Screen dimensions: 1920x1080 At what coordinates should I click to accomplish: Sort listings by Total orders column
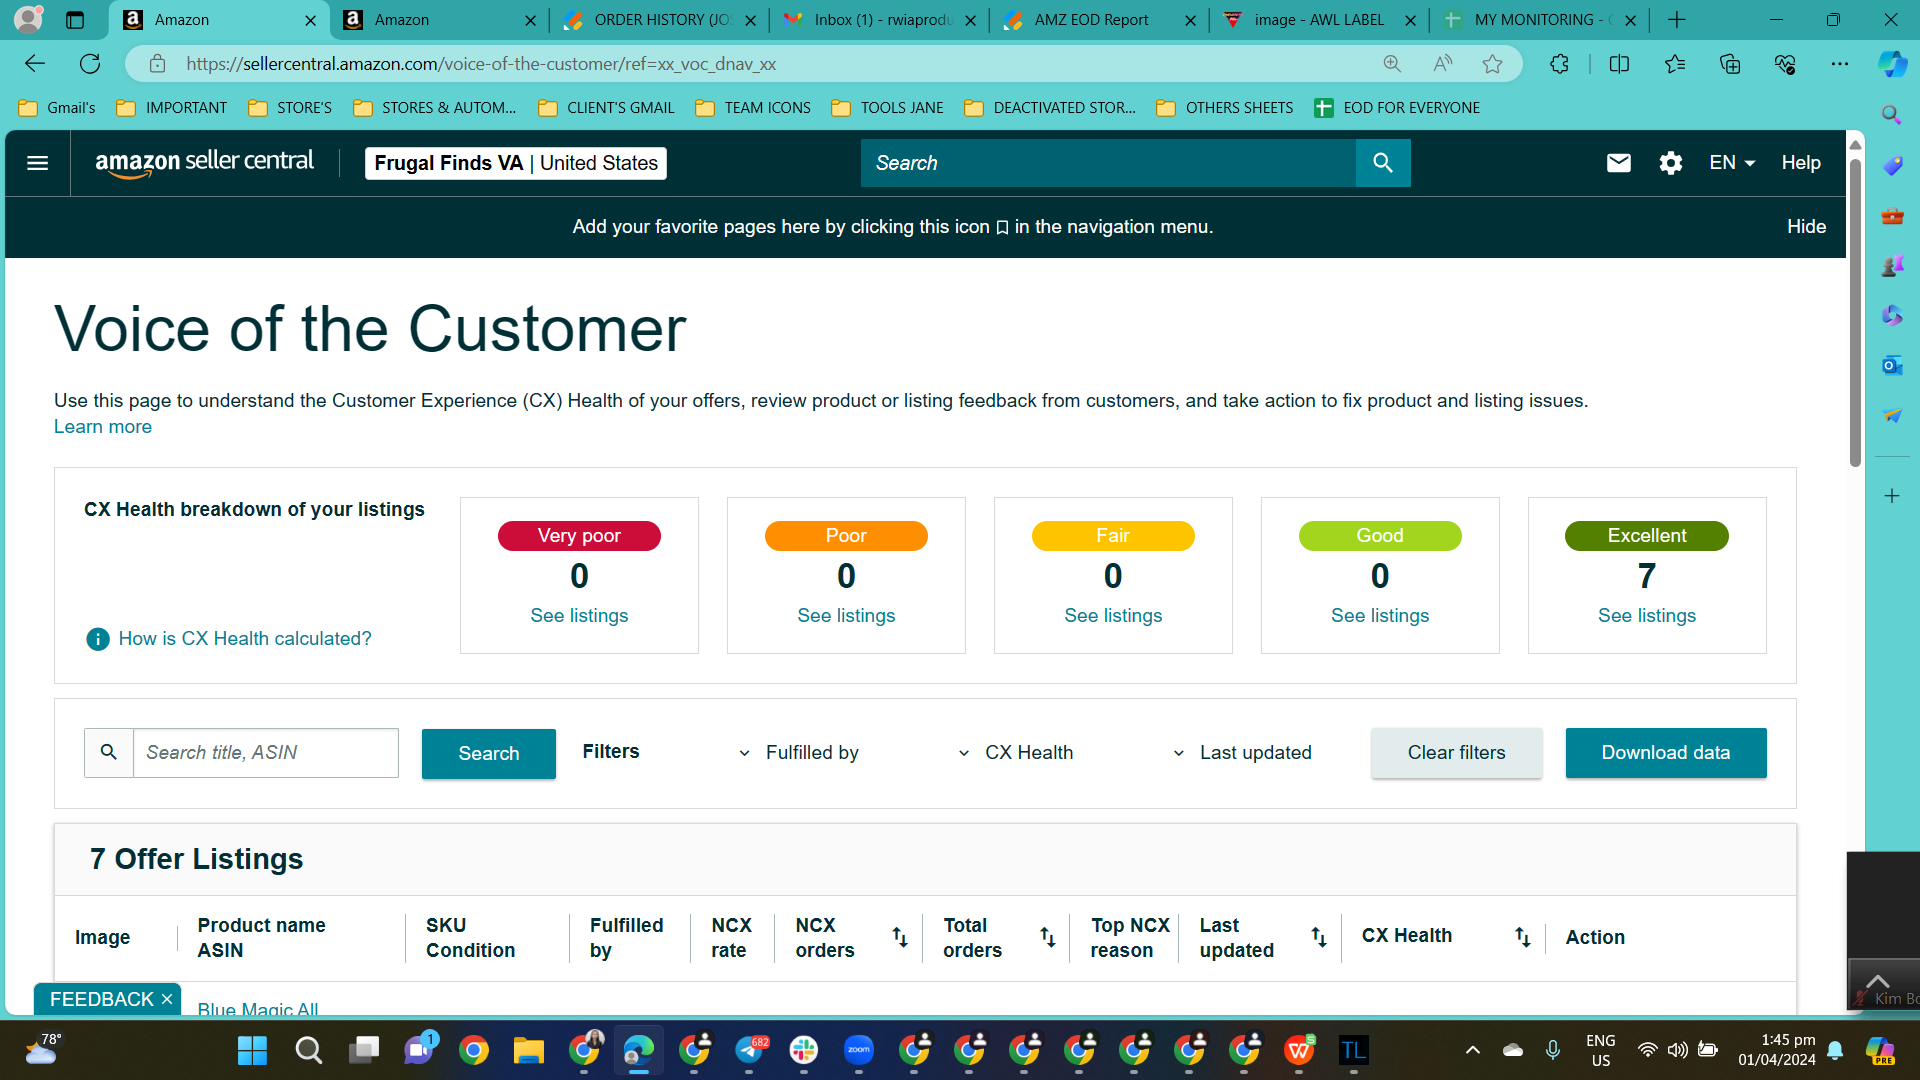pyautogui.click(x=1047, y=937)
